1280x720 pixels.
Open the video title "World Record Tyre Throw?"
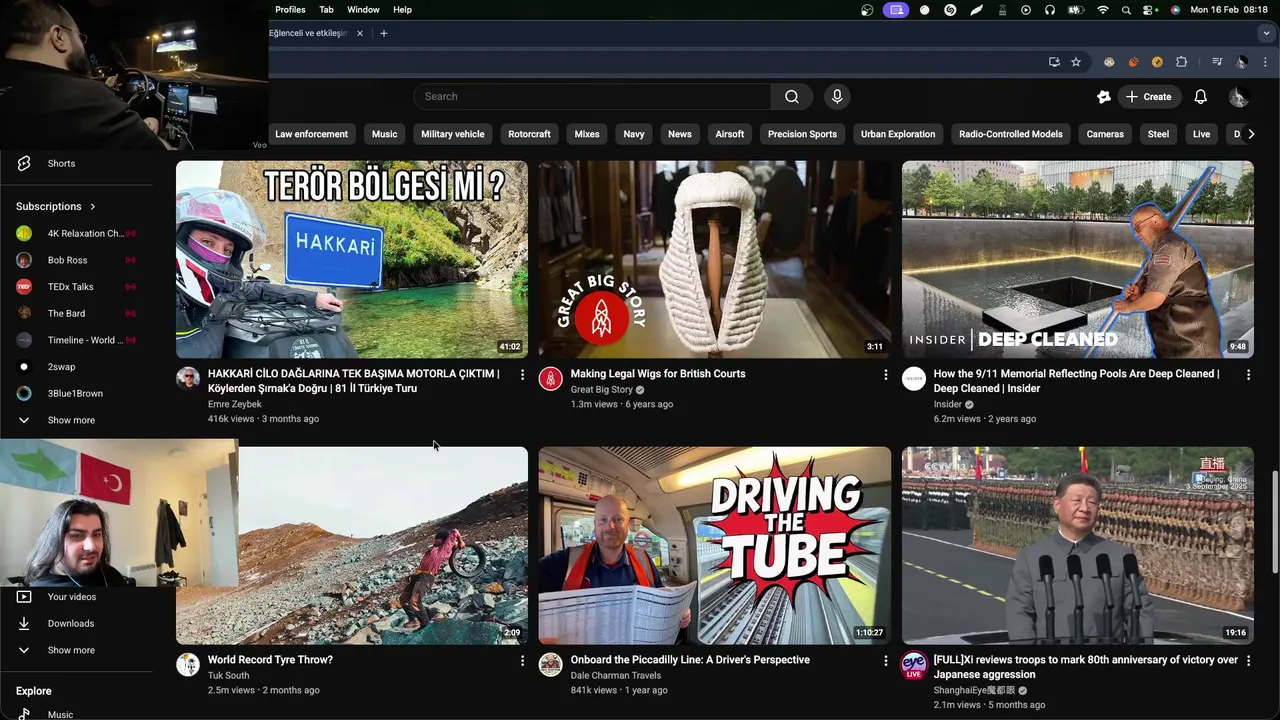(x=270, y=660)
